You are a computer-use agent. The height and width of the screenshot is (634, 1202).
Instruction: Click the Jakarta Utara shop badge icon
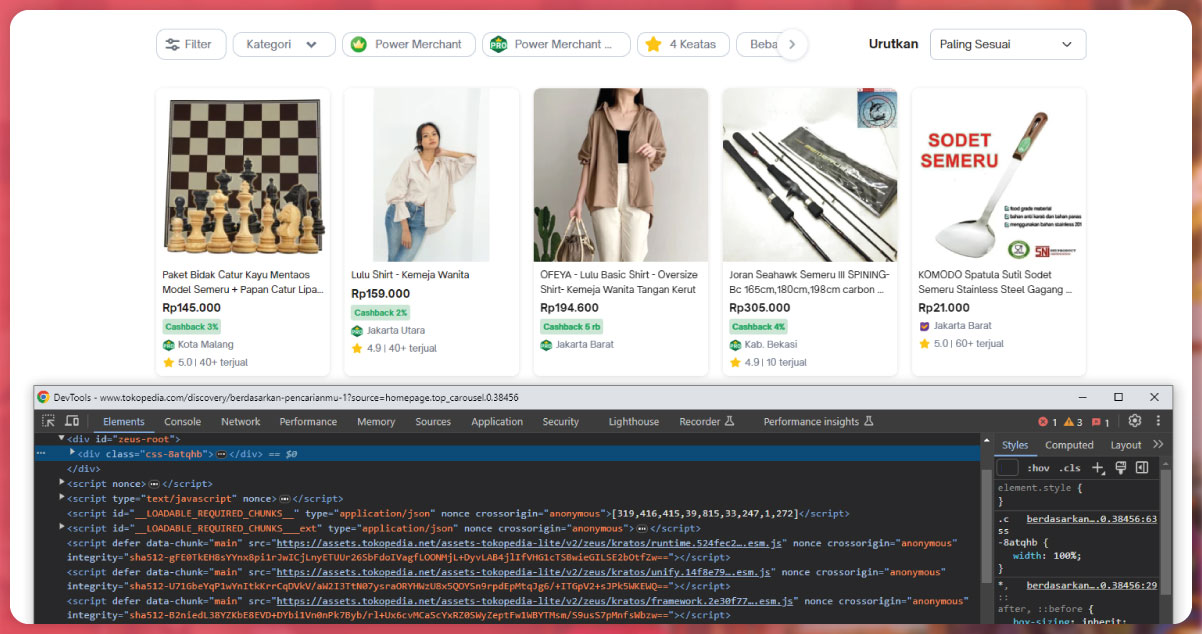coord(357,331)
